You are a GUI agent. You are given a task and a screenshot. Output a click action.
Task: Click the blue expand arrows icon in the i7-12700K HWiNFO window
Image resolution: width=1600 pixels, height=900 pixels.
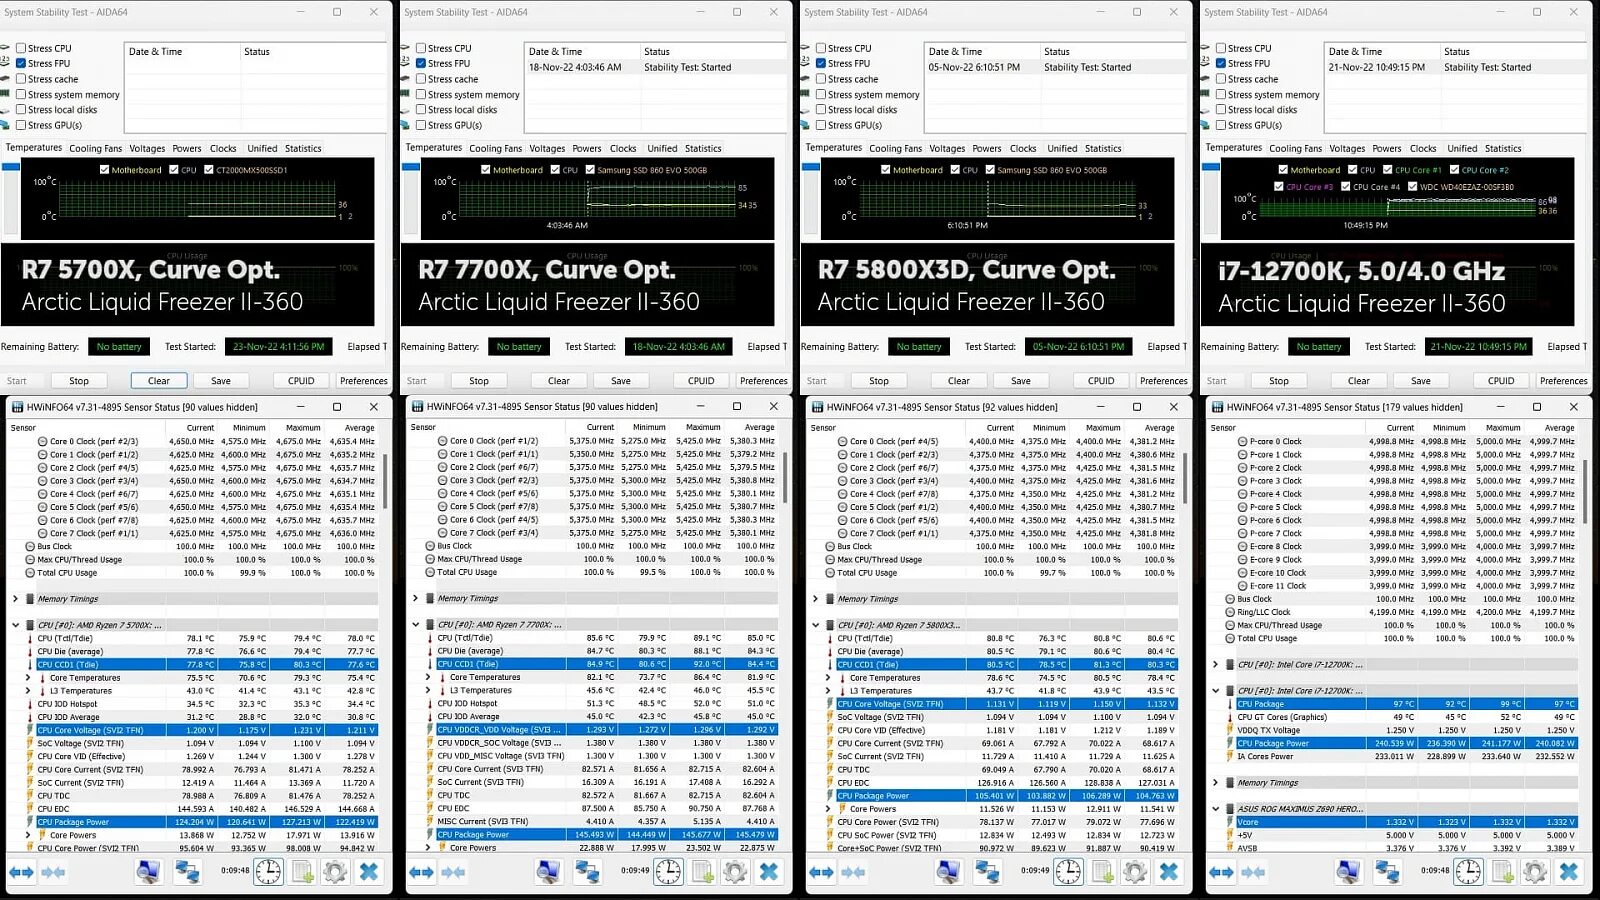(x=1221, y=872)
